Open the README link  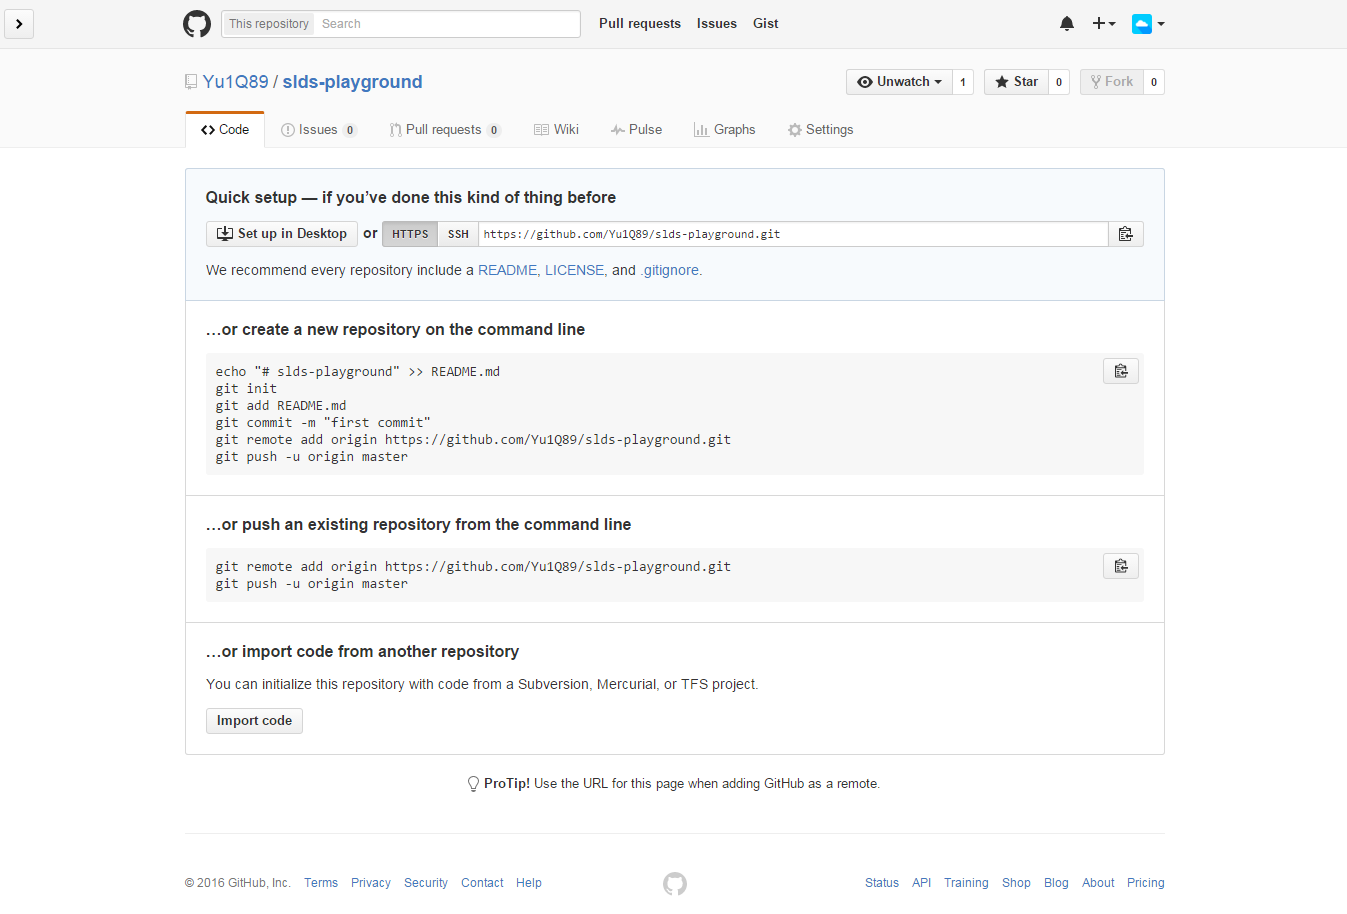507,270
